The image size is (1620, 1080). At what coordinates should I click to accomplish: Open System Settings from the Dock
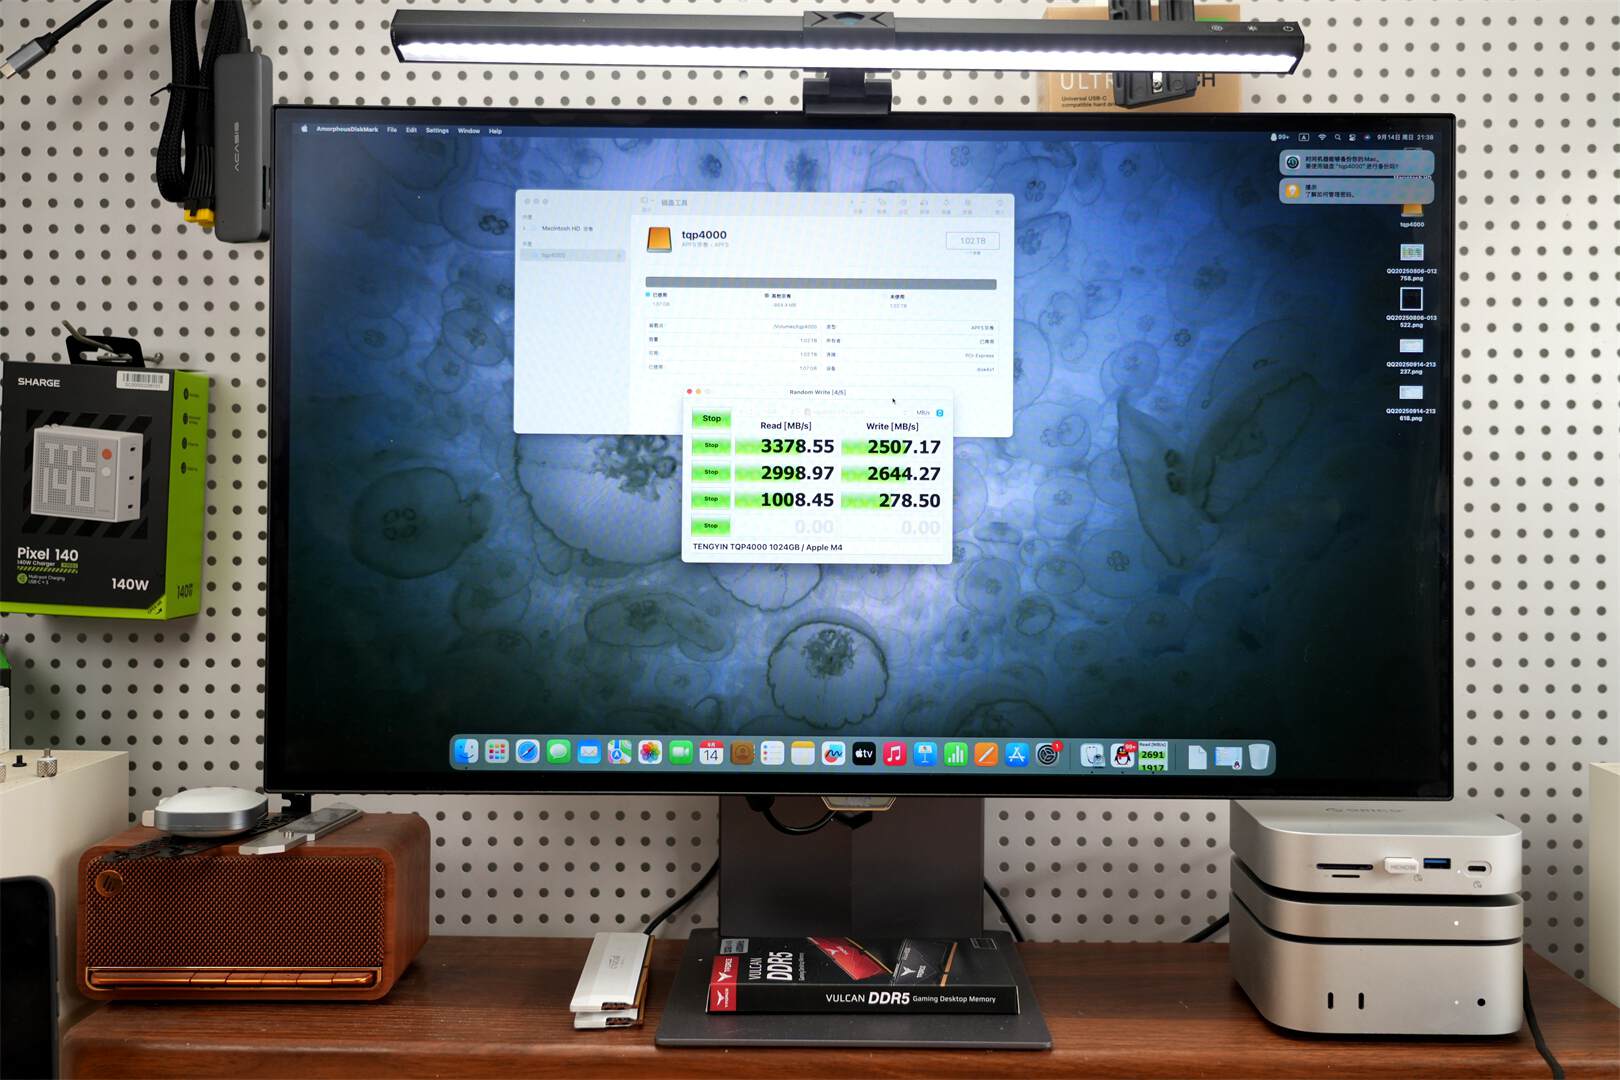click(x=1048, y=755)
